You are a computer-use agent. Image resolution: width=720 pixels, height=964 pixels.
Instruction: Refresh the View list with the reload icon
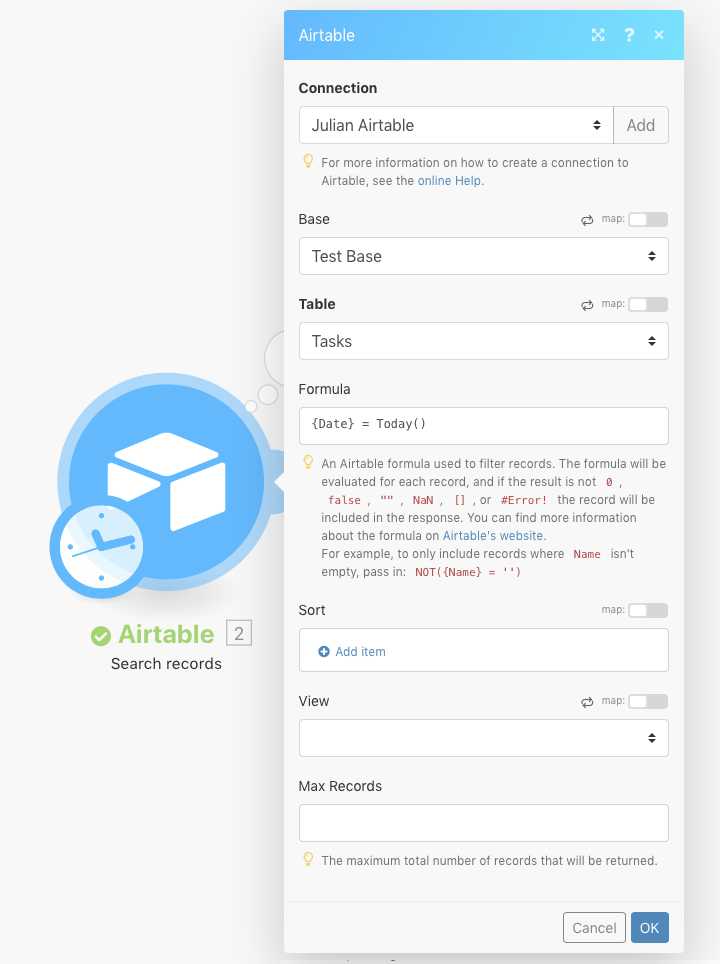click(x=587, y=702)
